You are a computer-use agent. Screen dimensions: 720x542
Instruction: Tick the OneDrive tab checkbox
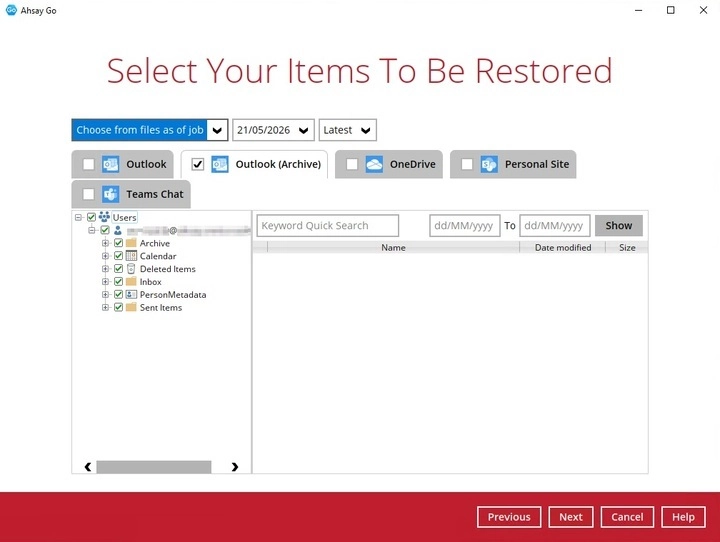[352, 164]
